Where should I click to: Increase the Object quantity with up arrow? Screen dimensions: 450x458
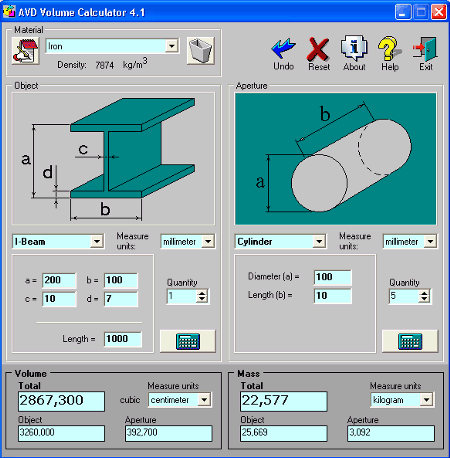(202, 293)
